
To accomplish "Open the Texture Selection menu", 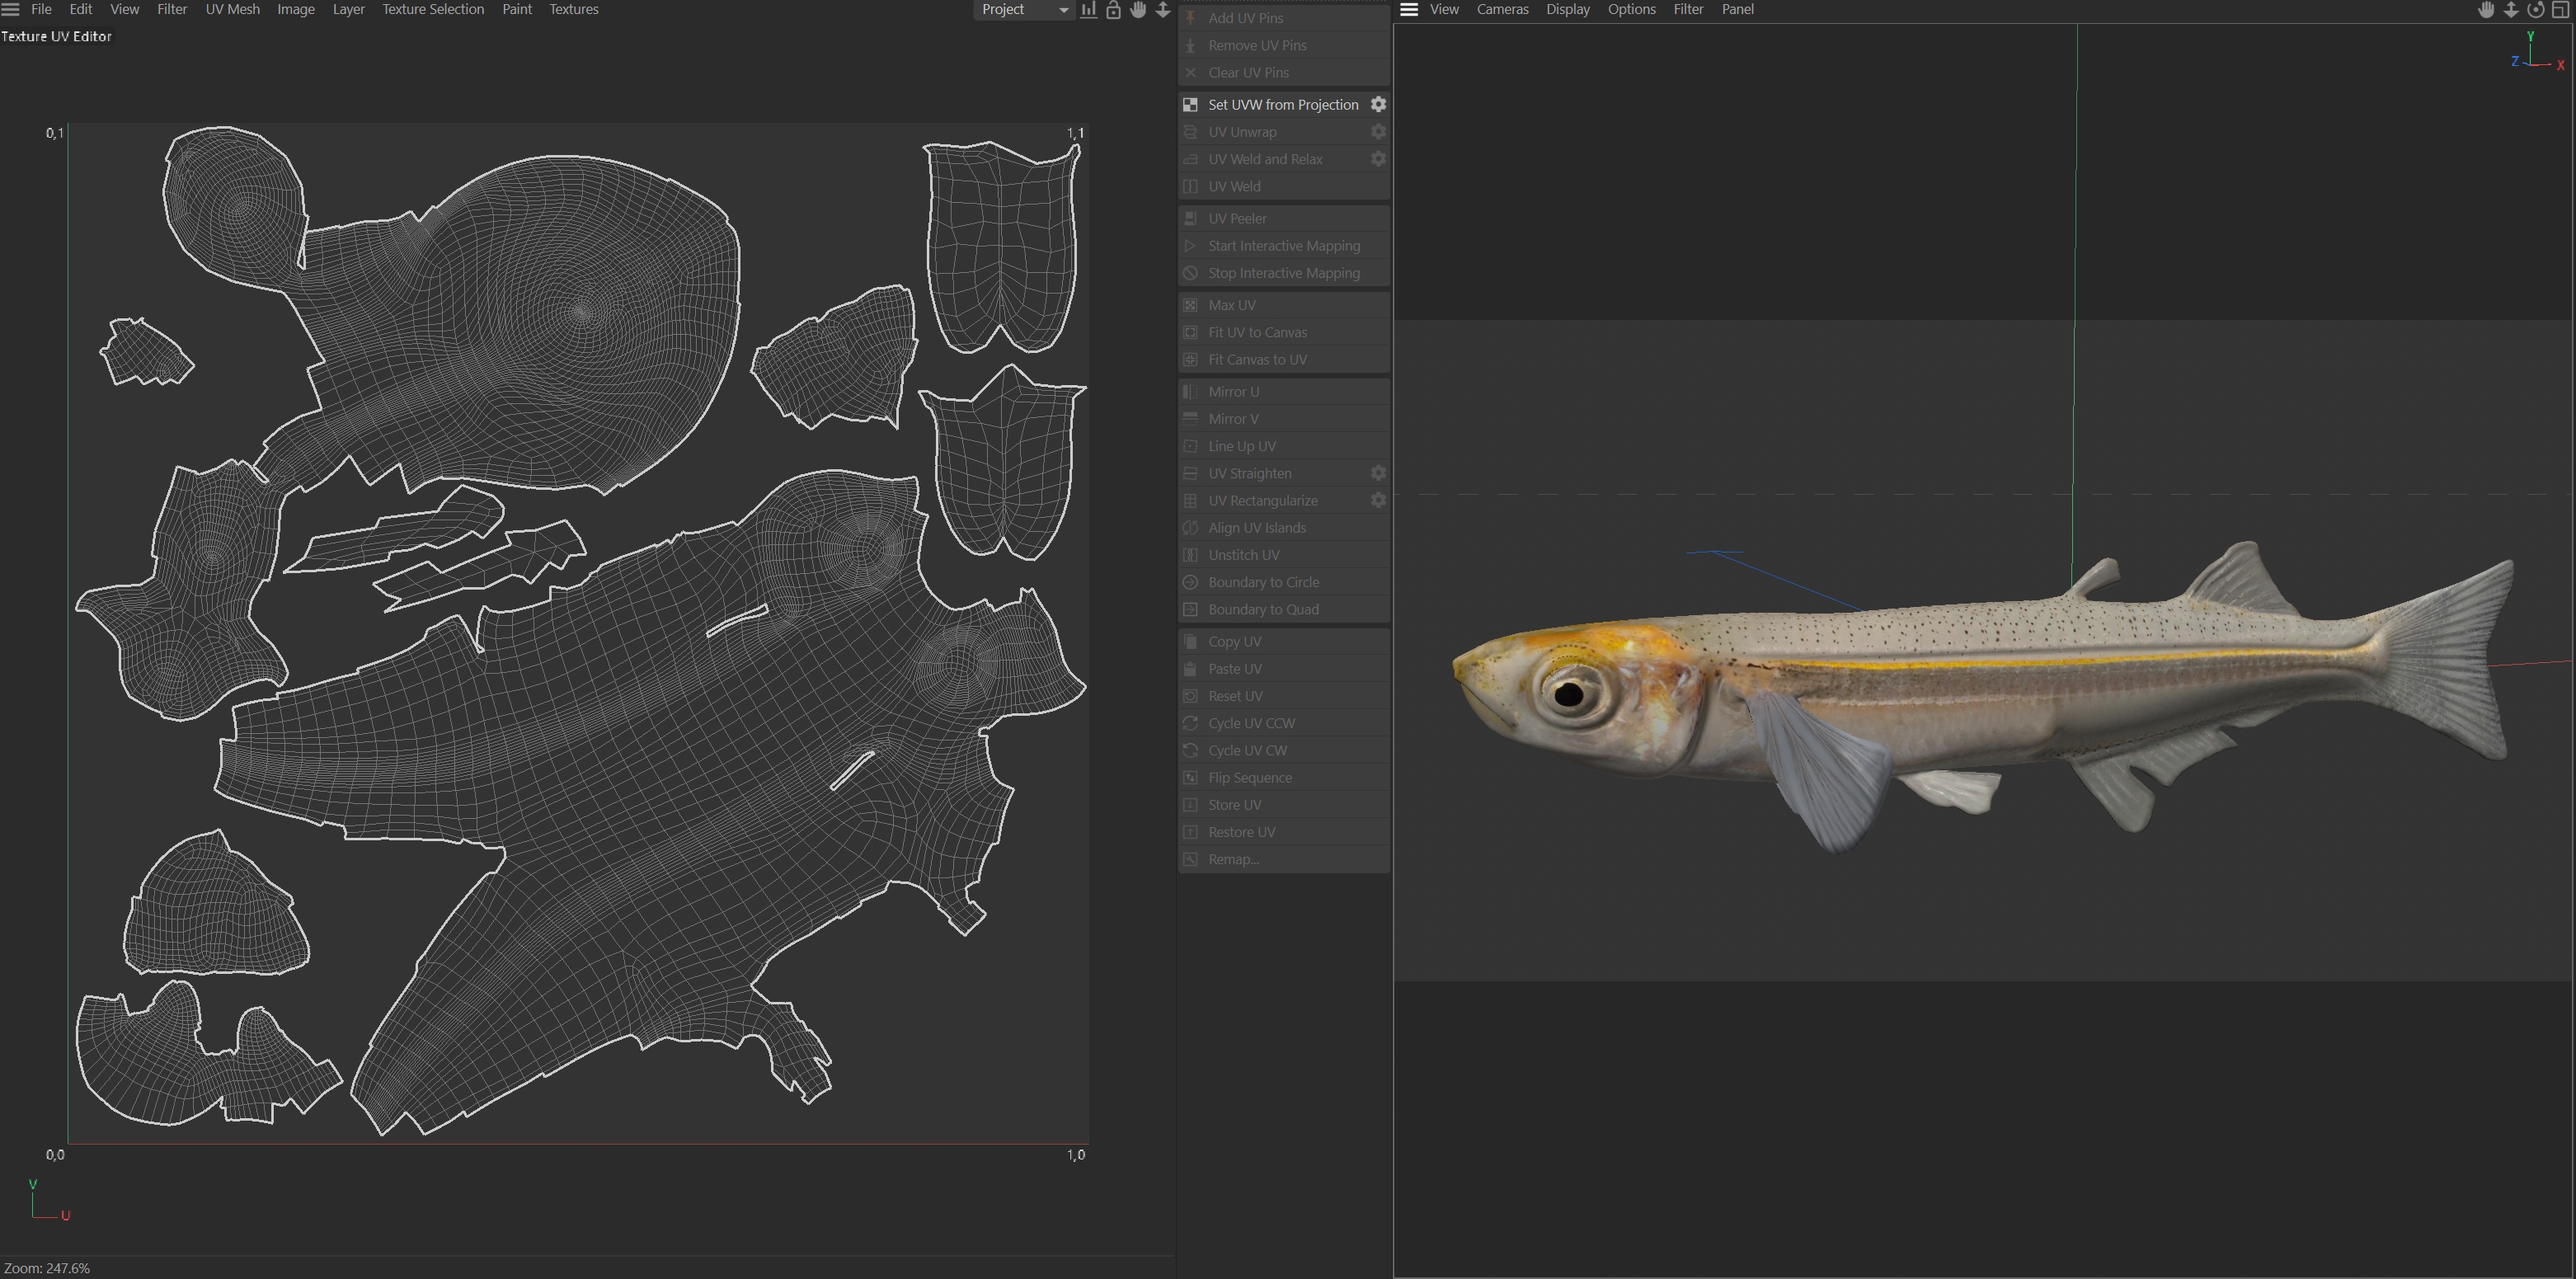I will (x=432, y=9).
